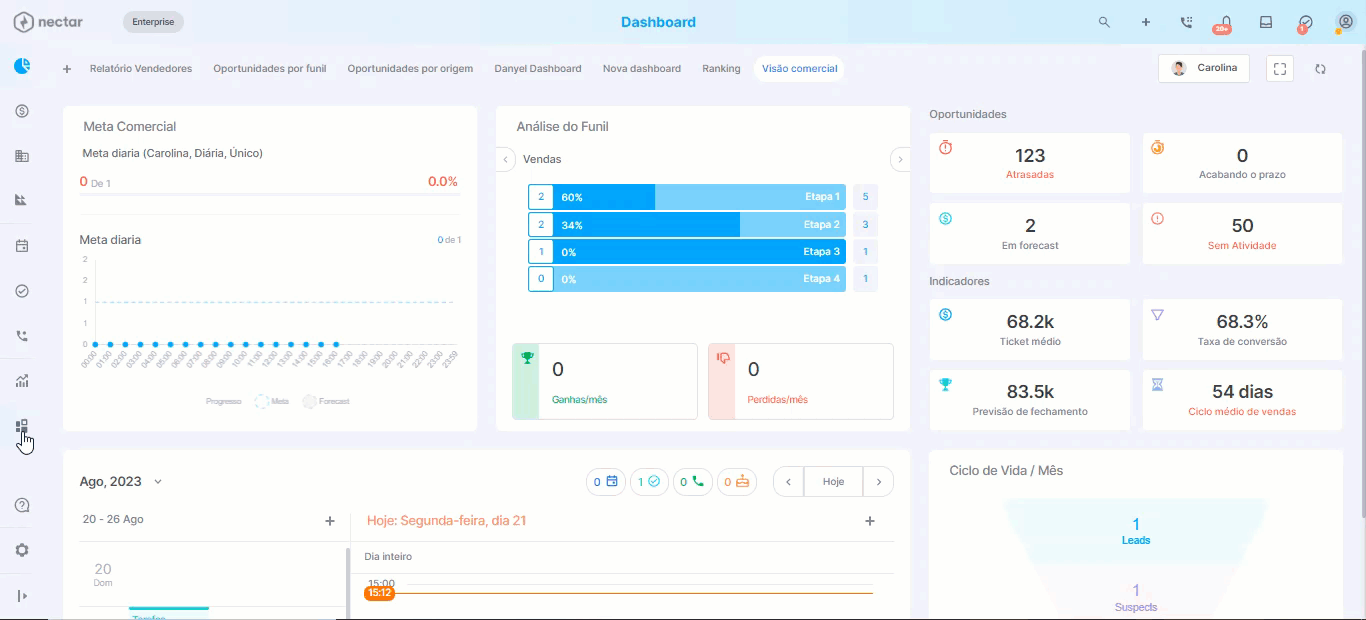
Task: Open notifications bell with 20+ badge
Action: pyautogui.click(x=1224, y=23)
